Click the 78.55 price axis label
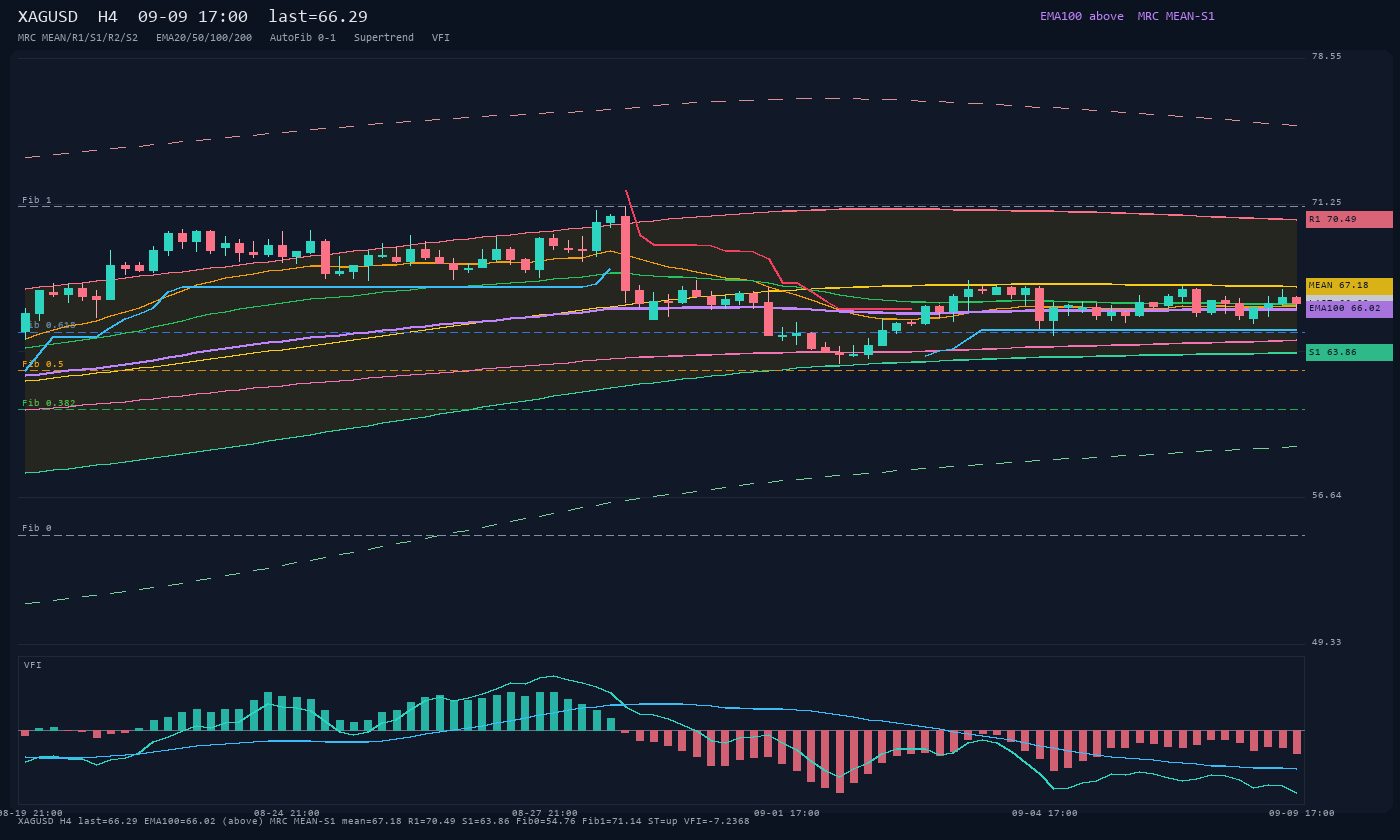The width and height of the screenshot is (1400, 840). tap(1327, 56)
